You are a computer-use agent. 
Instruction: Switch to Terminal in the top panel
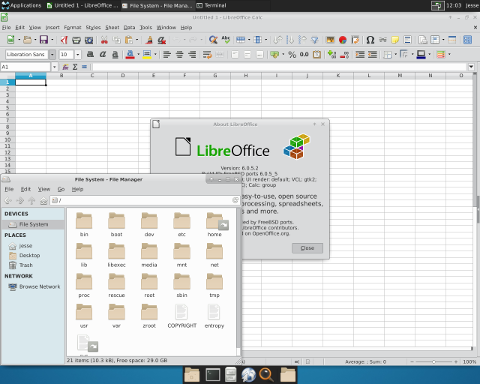pyautogui.click(x=212, y=5)
